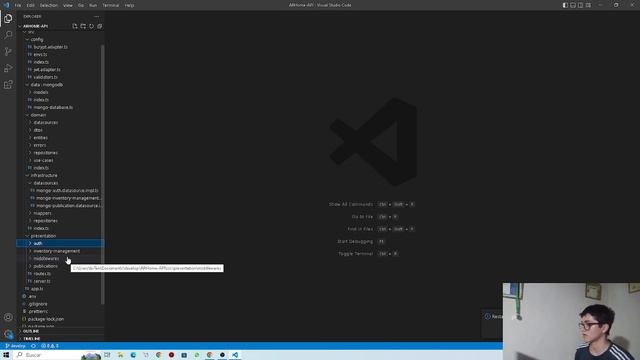Open the Terminal menu
This screenshot has width=640, height=360.
point(111,5)
